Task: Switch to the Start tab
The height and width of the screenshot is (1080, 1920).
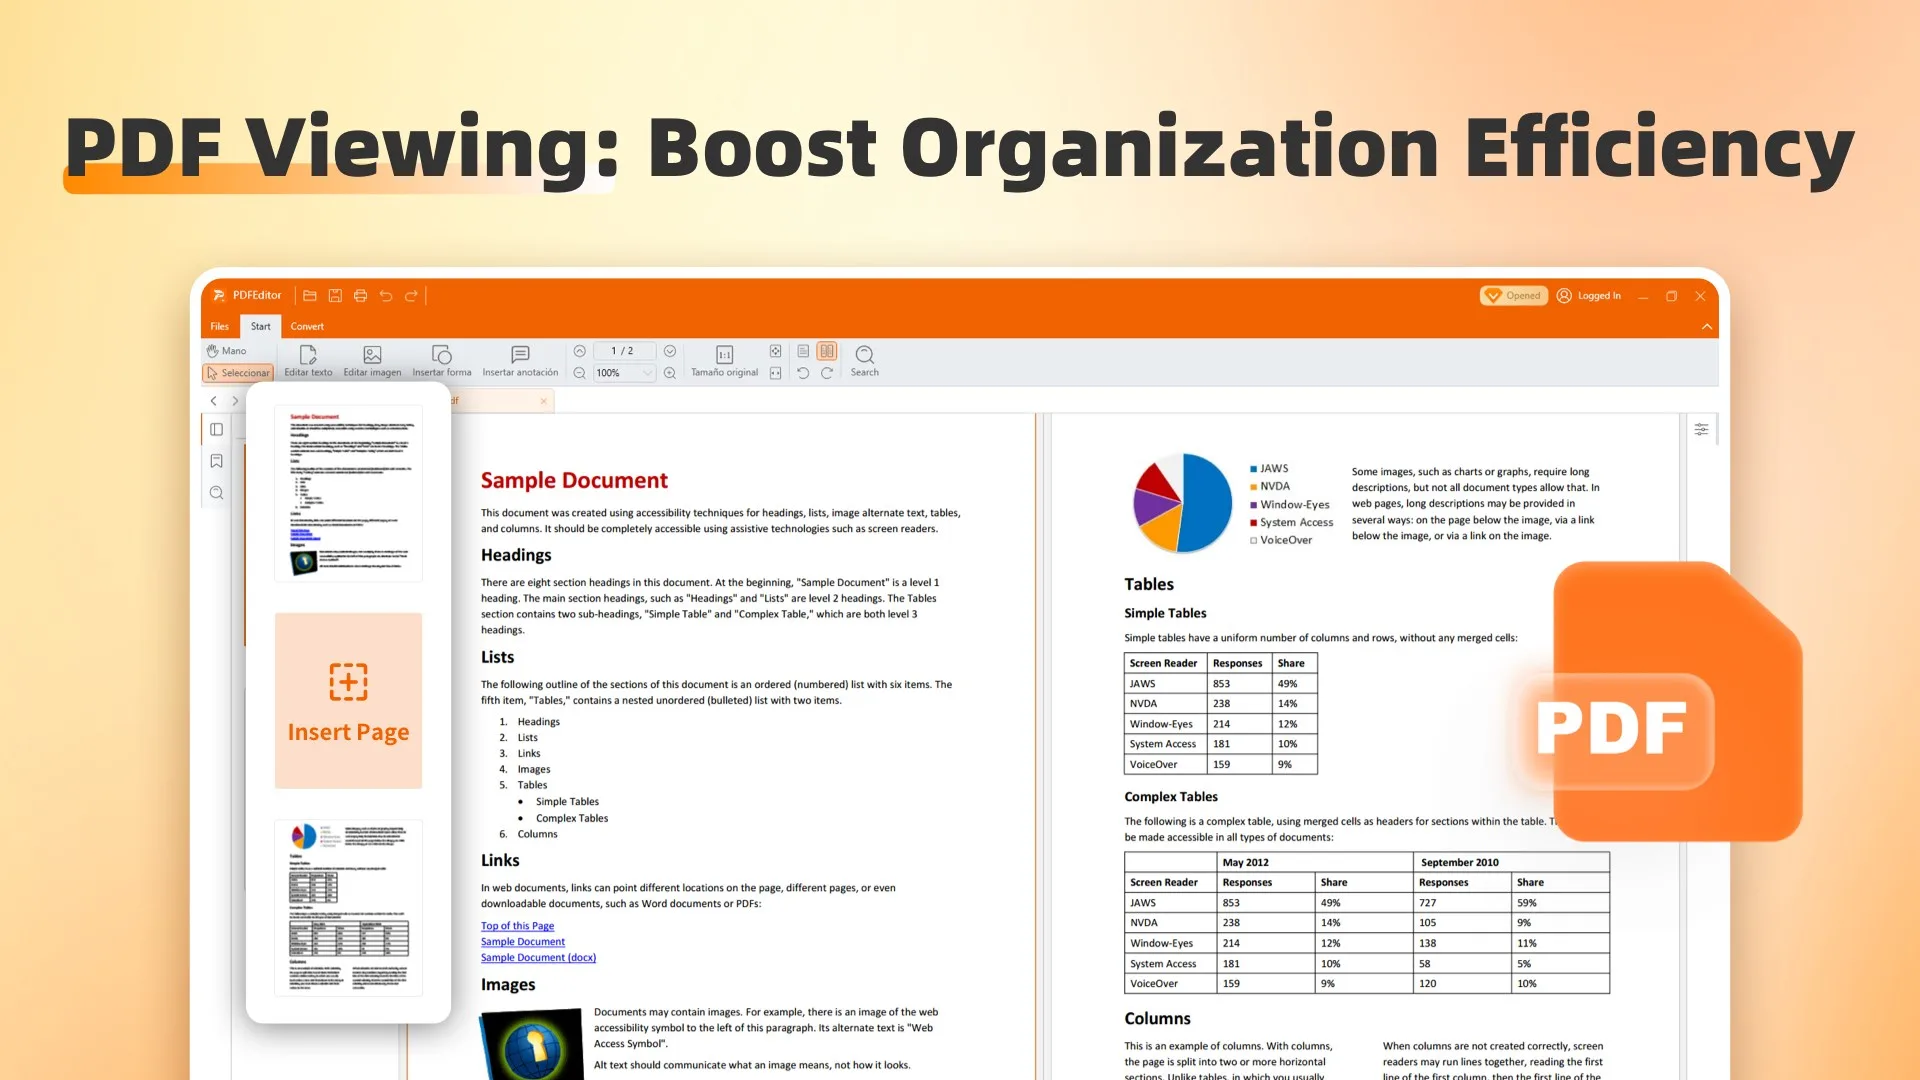Action: (260, 326)
